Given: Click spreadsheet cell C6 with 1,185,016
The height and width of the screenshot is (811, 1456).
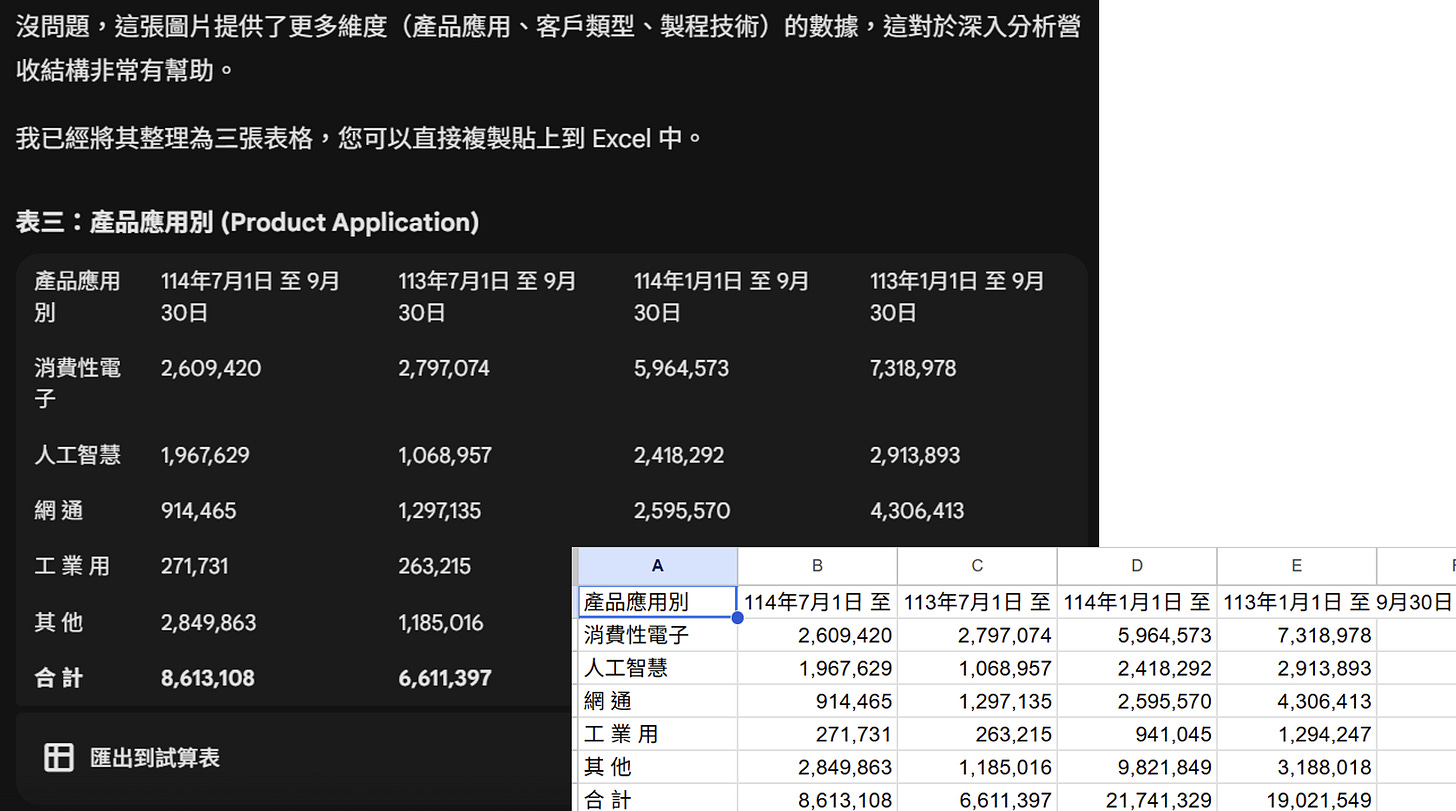Looking at the screenshot, I should click(977, 767).
